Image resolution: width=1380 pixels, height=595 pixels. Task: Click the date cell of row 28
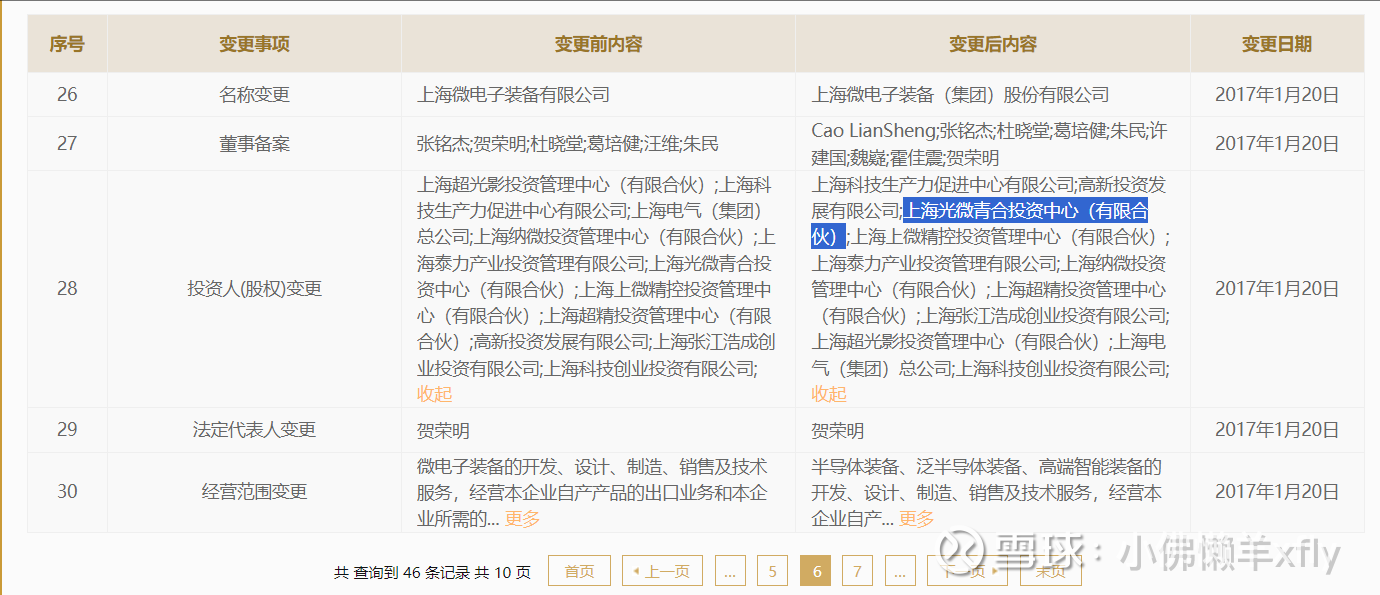tap(1277, 289)
